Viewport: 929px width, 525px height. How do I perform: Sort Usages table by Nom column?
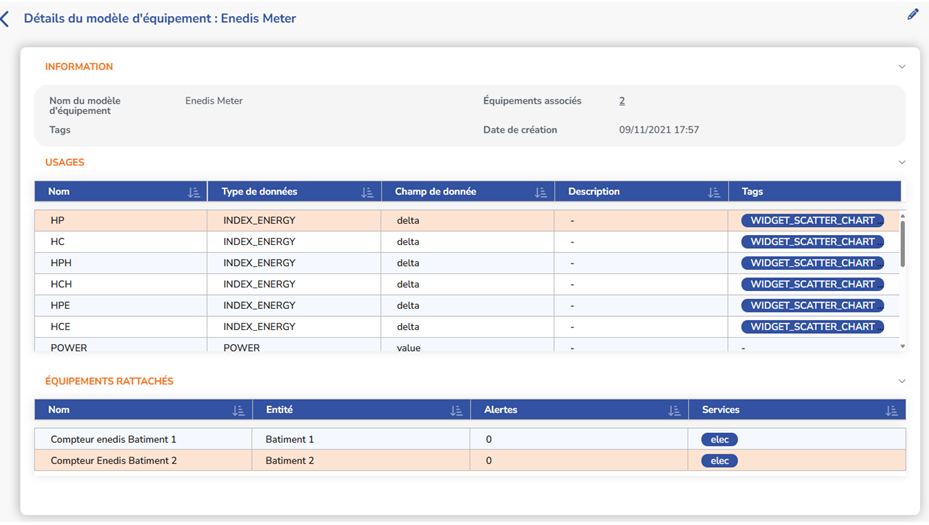pos(194,192)
